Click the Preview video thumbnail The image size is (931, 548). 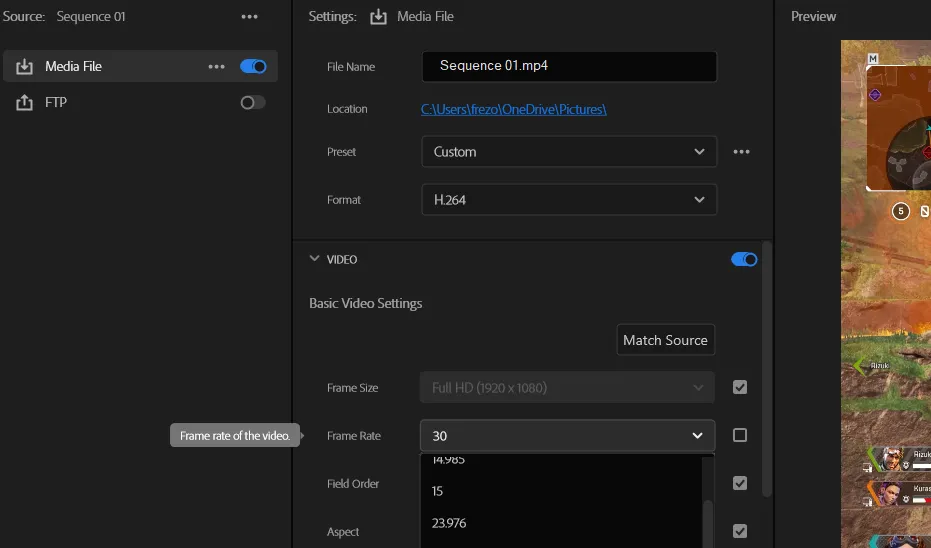point(886,294)
